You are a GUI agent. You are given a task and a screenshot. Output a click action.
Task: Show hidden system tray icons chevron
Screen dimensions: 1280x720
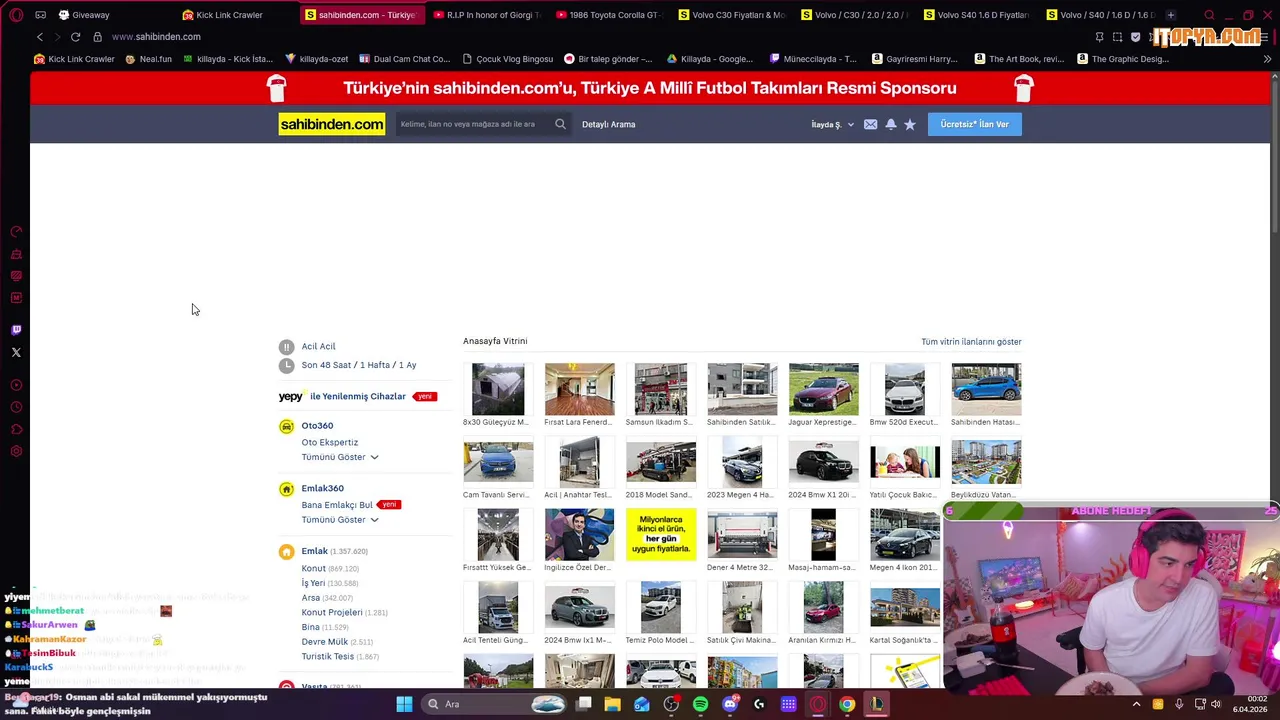[1136, 704]
